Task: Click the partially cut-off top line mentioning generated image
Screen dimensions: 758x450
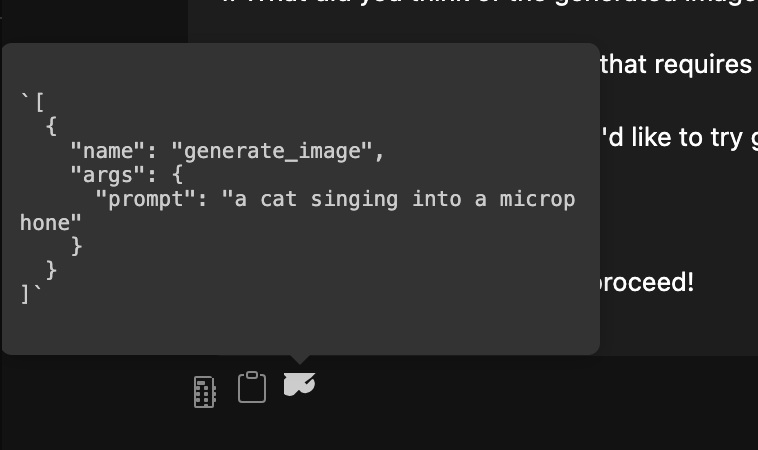Action: point(489,2)
